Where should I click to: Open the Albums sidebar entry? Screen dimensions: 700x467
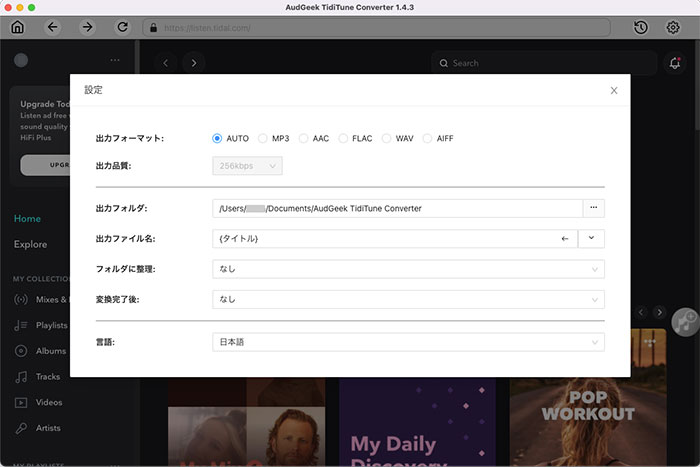pos(51,351)
